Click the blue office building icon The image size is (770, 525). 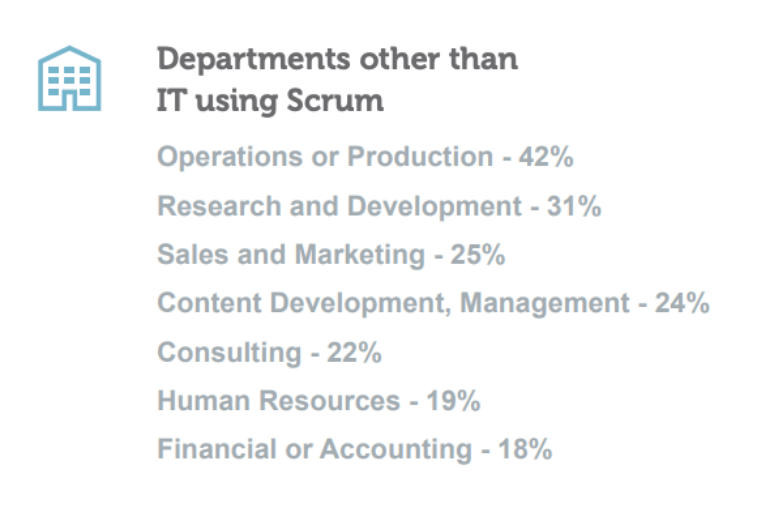click(x=70, y=79)
